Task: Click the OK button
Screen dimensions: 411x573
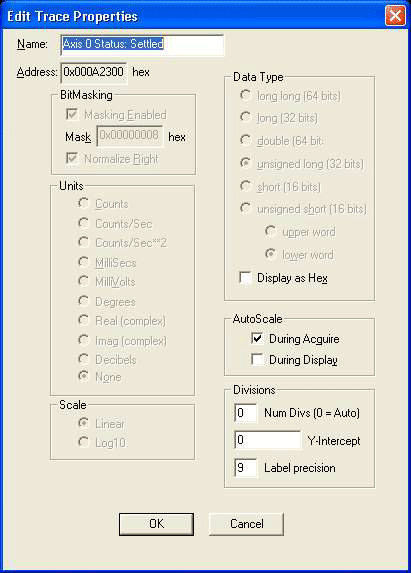Action: (x=156, y=524)
